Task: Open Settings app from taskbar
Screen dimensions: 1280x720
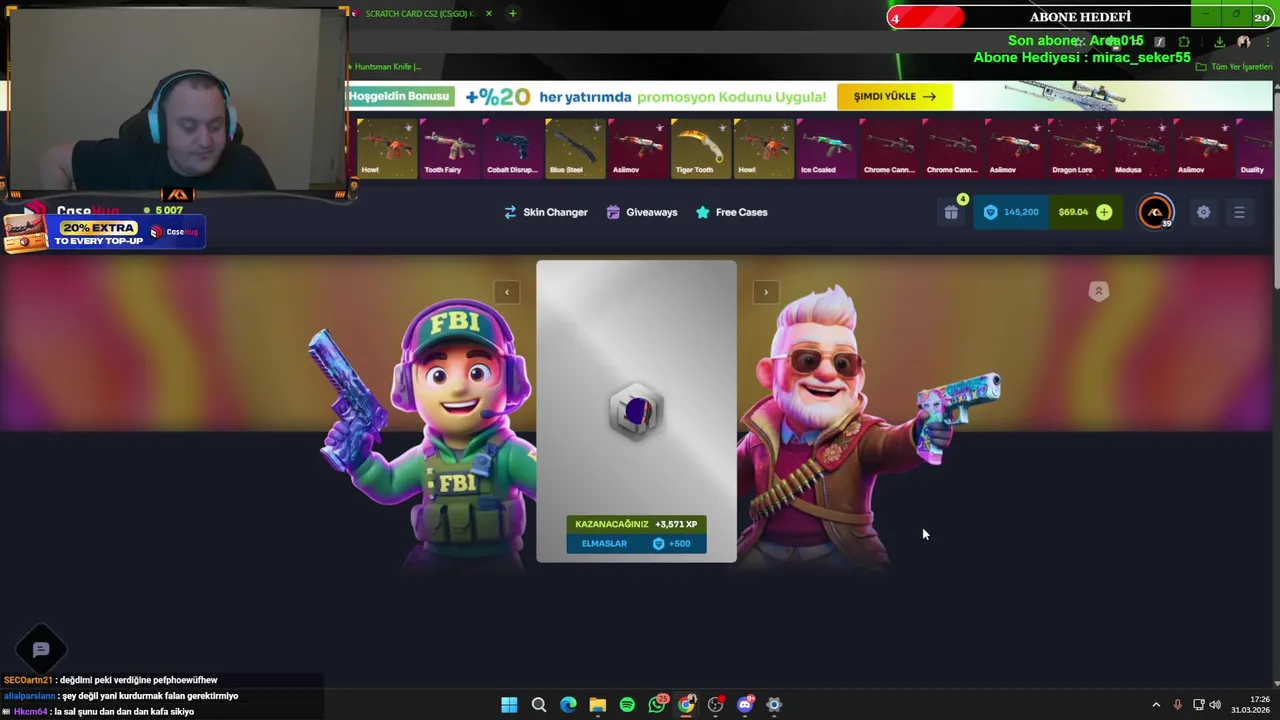Action: click(774, 705)
